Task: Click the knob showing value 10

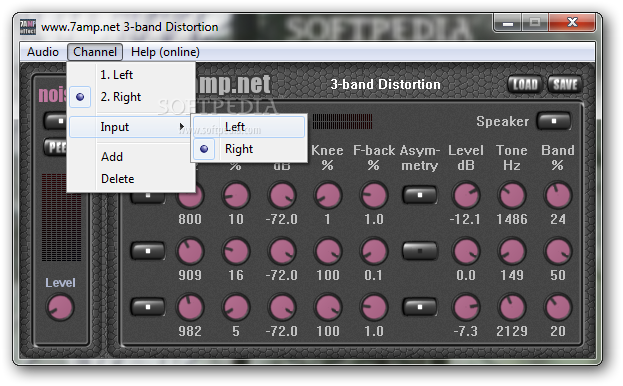Action: (x=236, y=195)
